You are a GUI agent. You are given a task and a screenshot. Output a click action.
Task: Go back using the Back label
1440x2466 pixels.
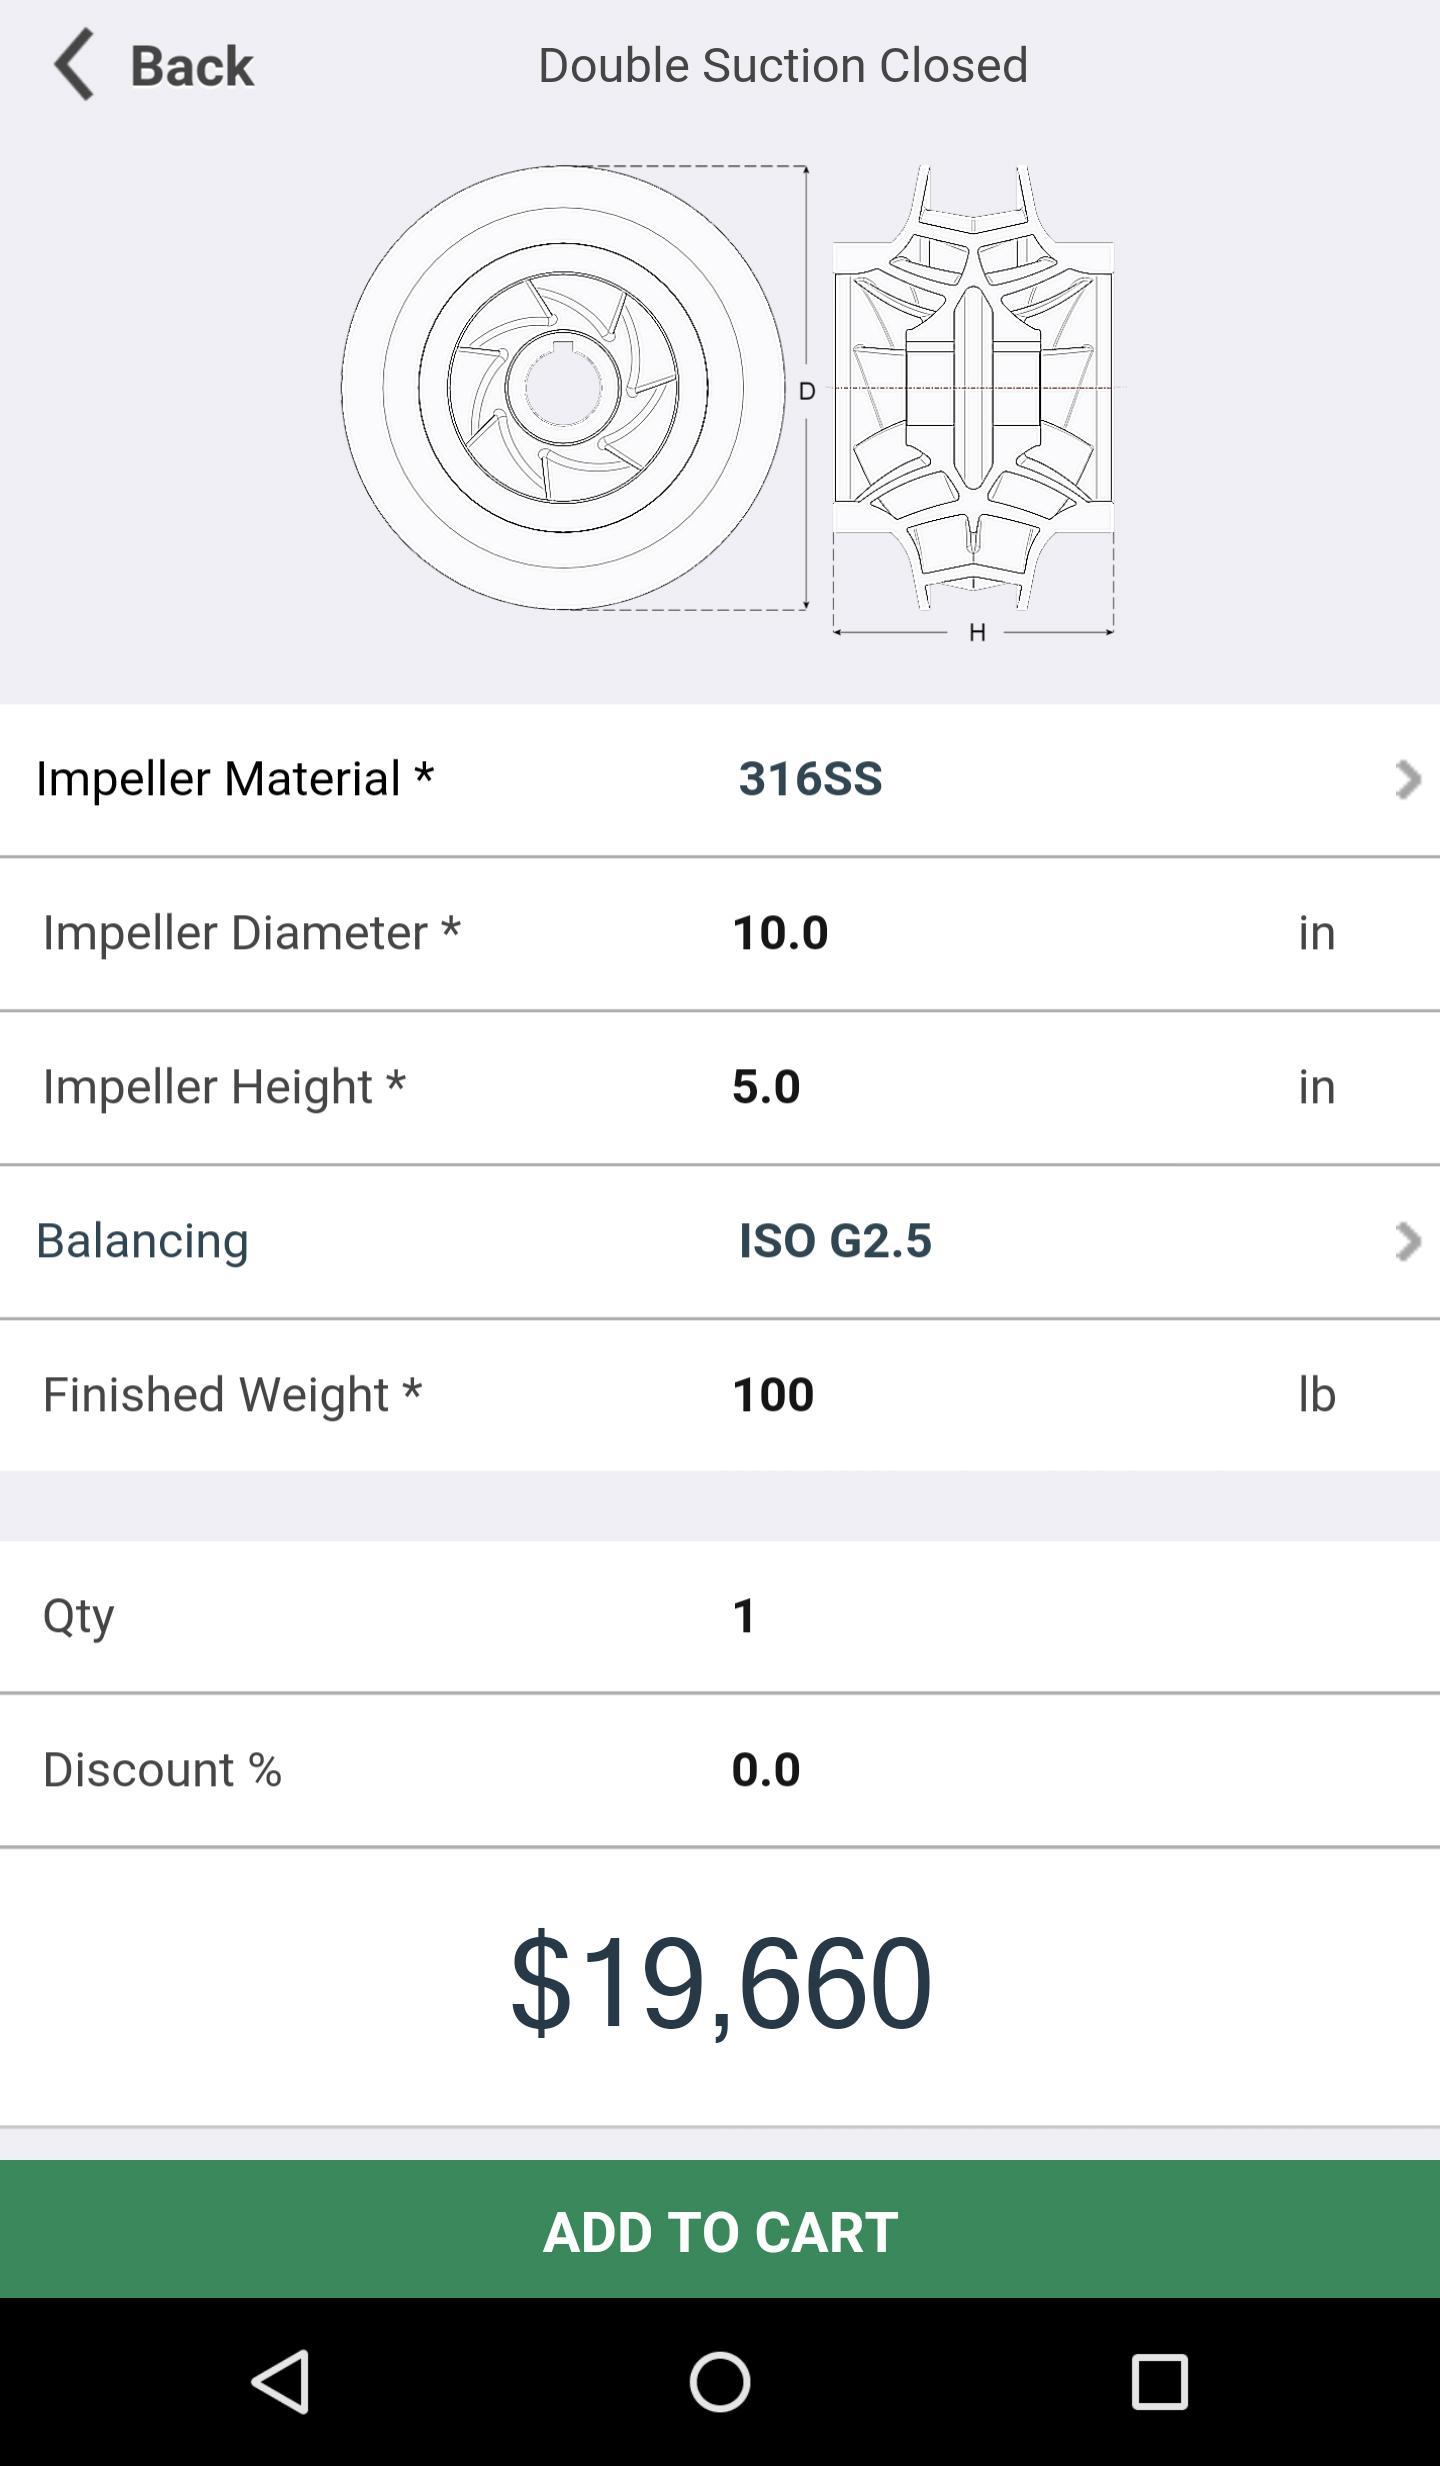coord(192,66)
